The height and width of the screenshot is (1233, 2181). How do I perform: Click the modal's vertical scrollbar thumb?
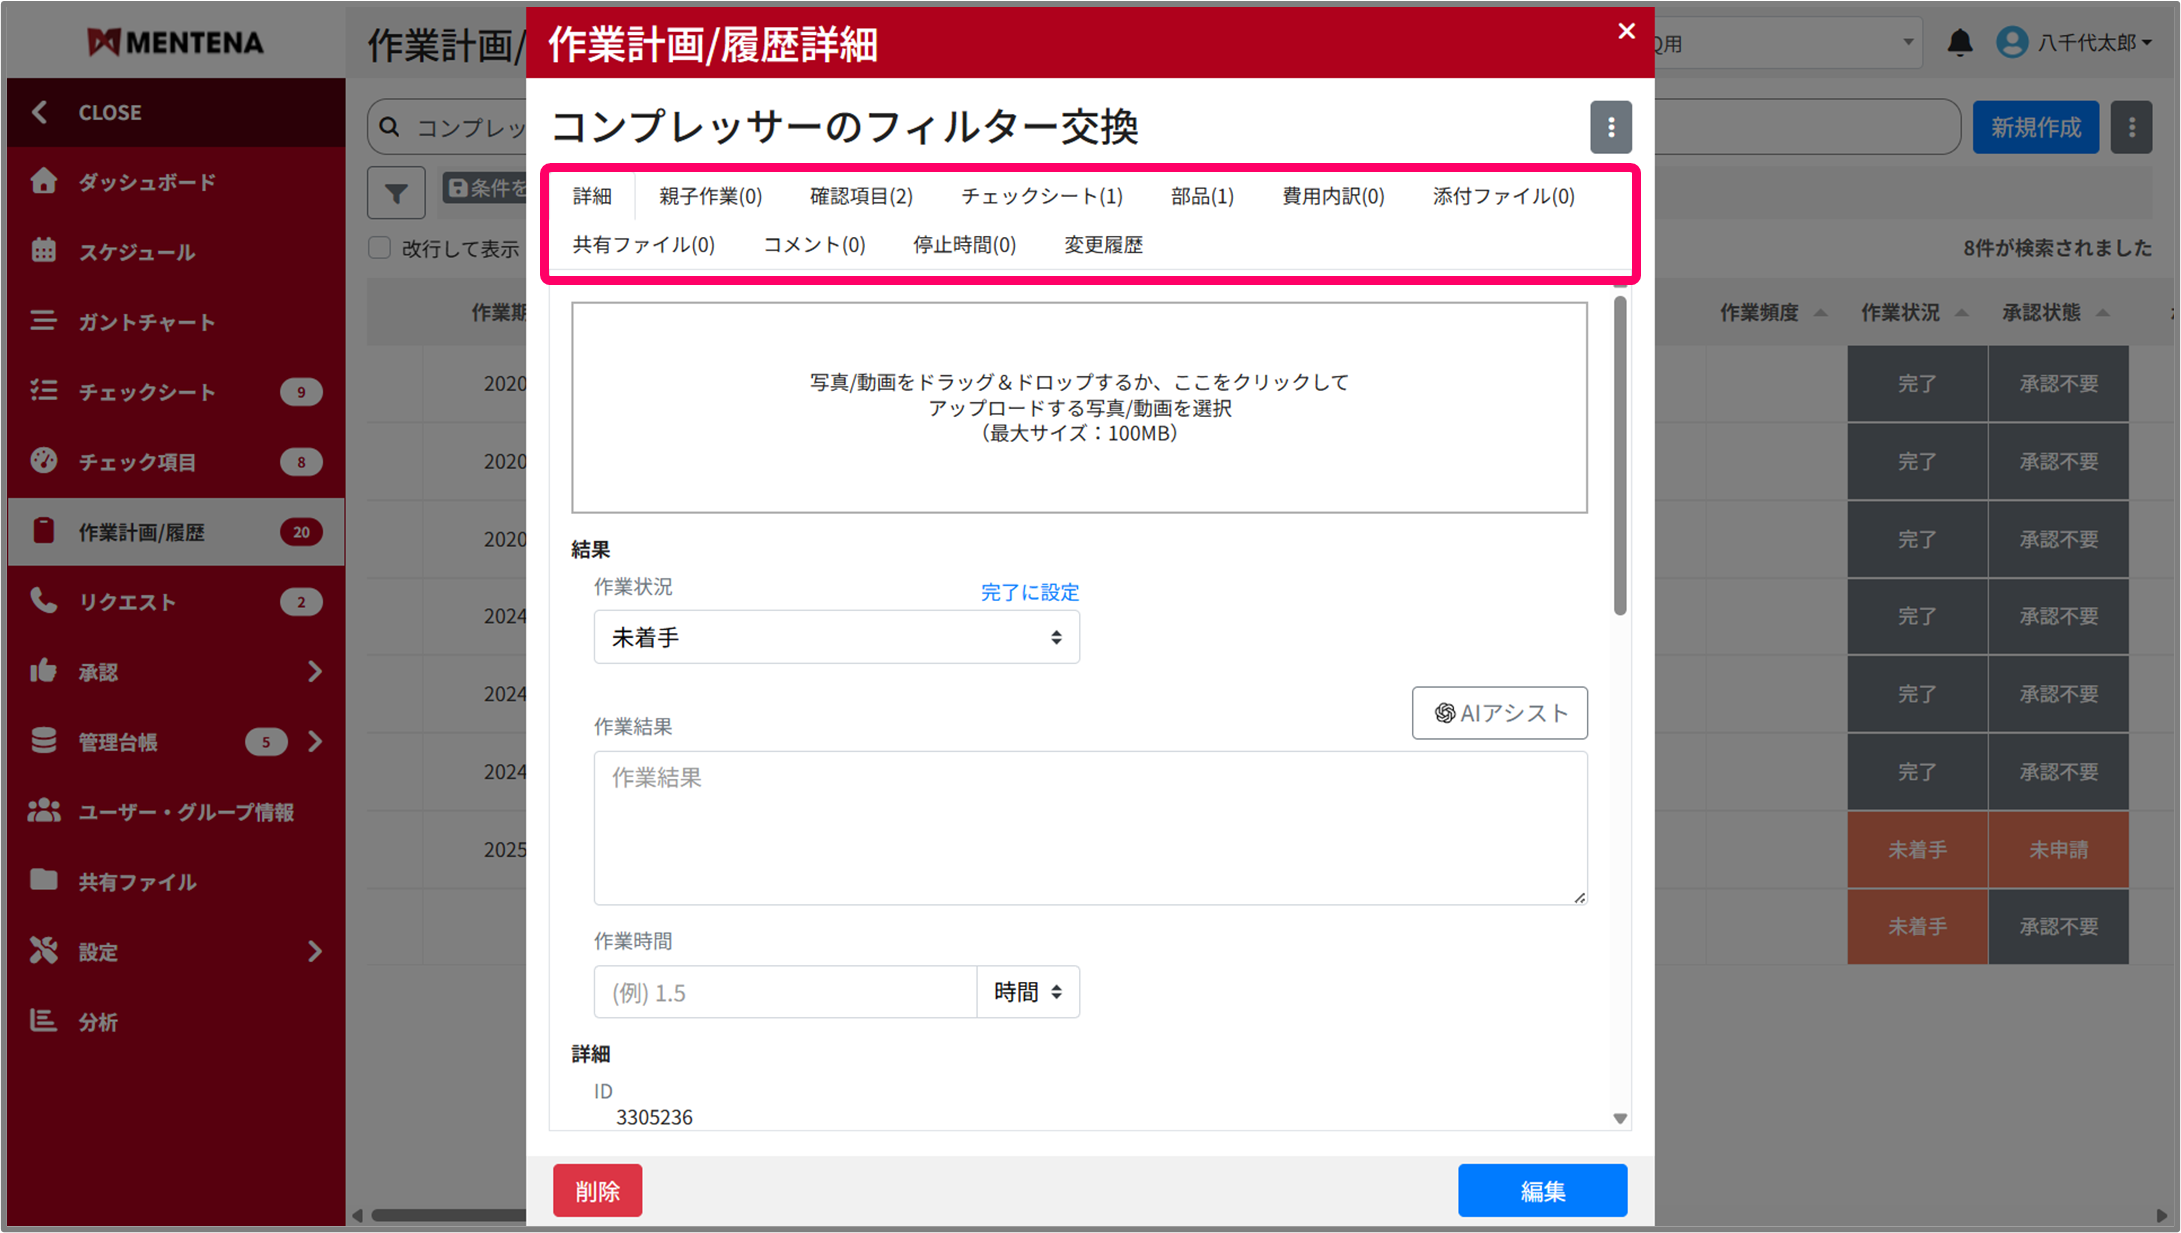(x=1619, y=455)
